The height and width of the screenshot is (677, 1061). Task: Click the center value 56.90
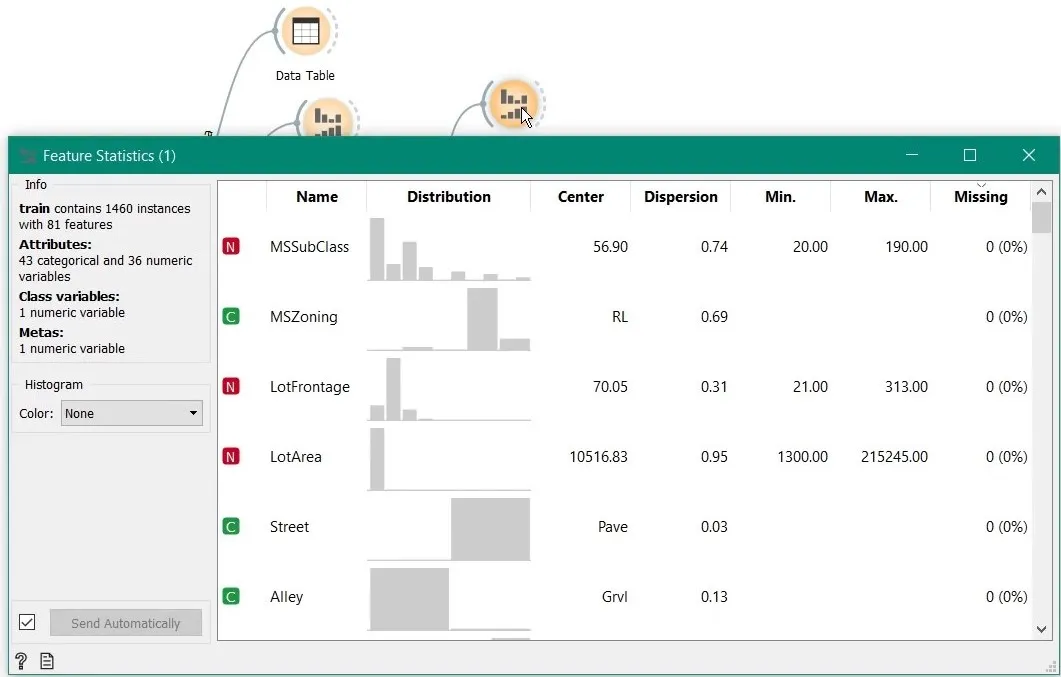[610, 247]
